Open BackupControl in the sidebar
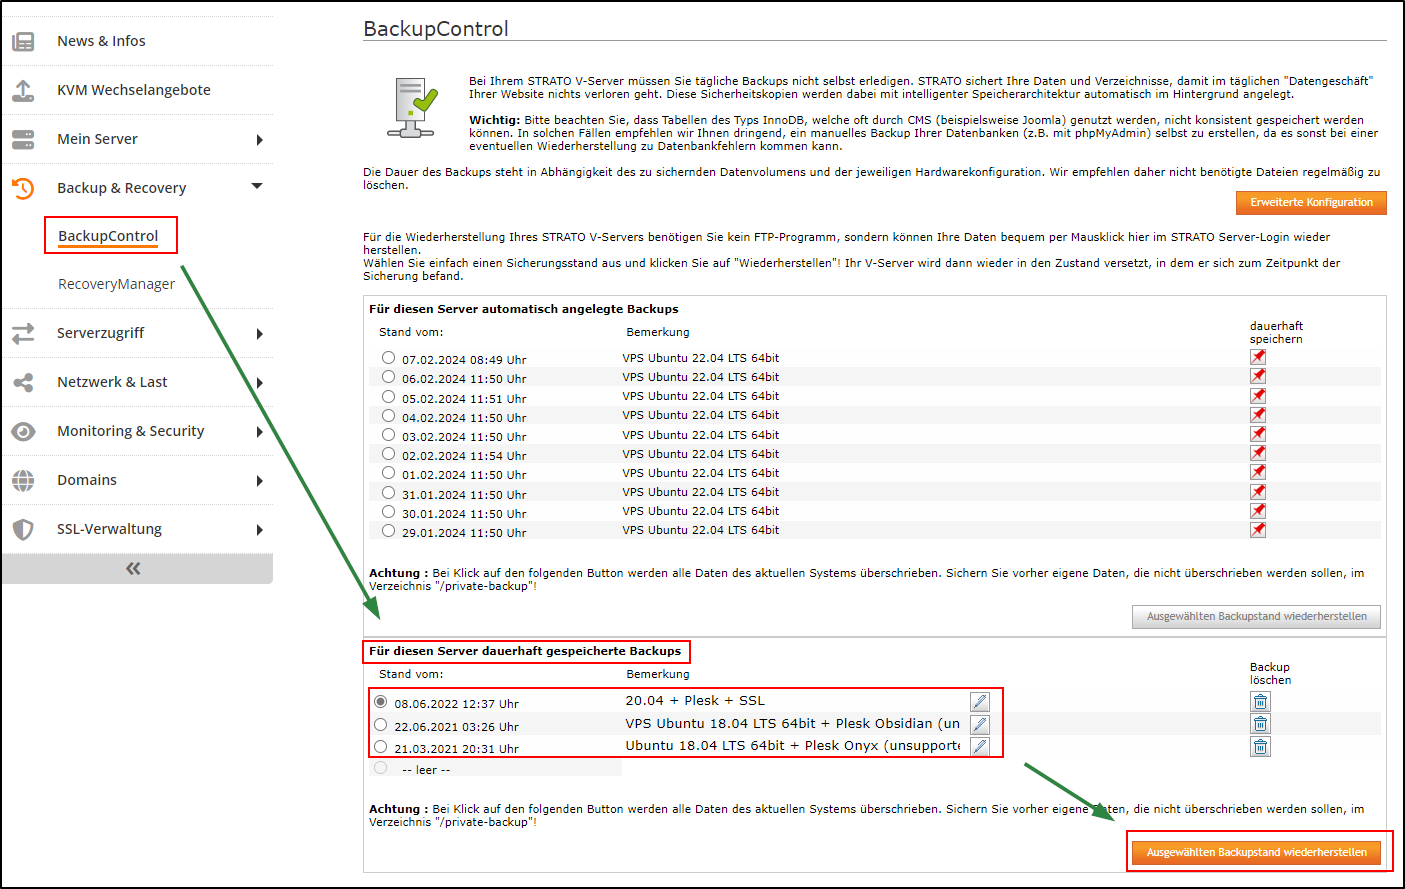 click(x=108, y=236)
